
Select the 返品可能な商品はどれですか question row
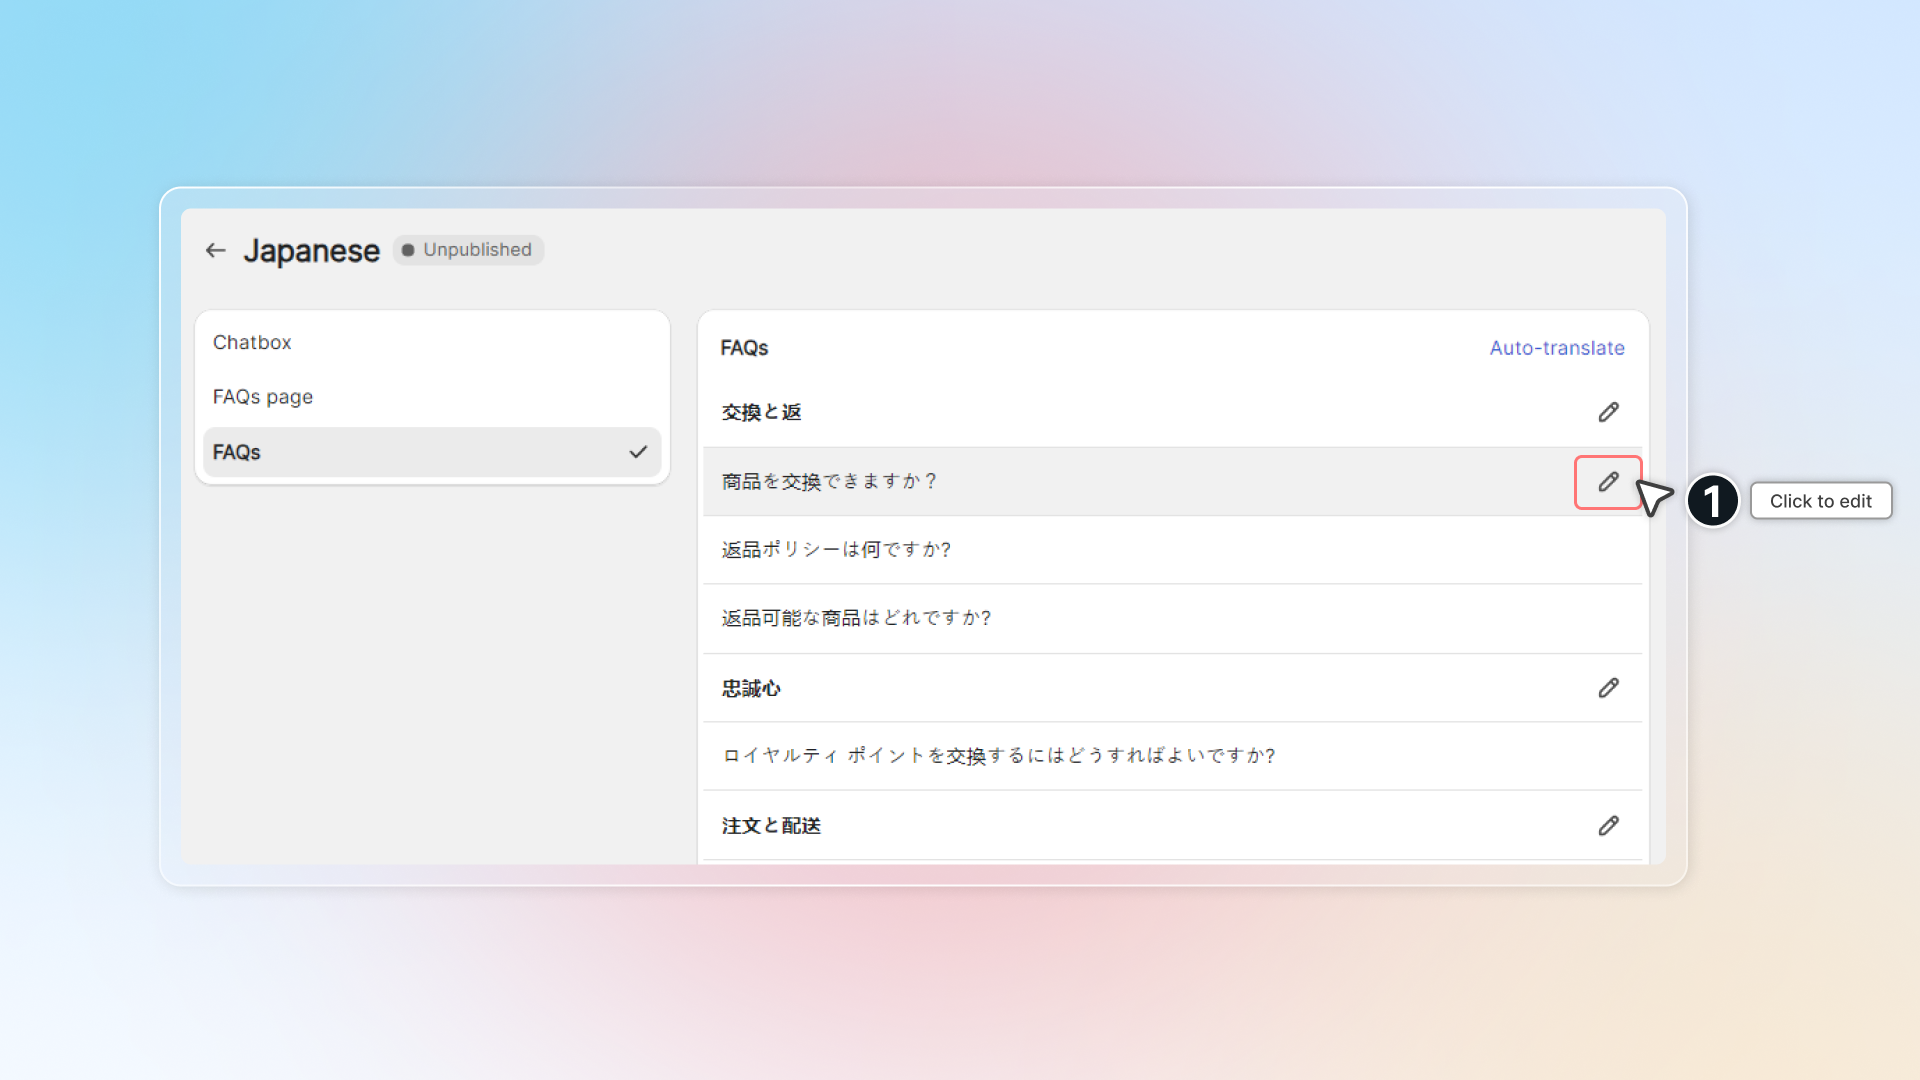click(856, 618)
